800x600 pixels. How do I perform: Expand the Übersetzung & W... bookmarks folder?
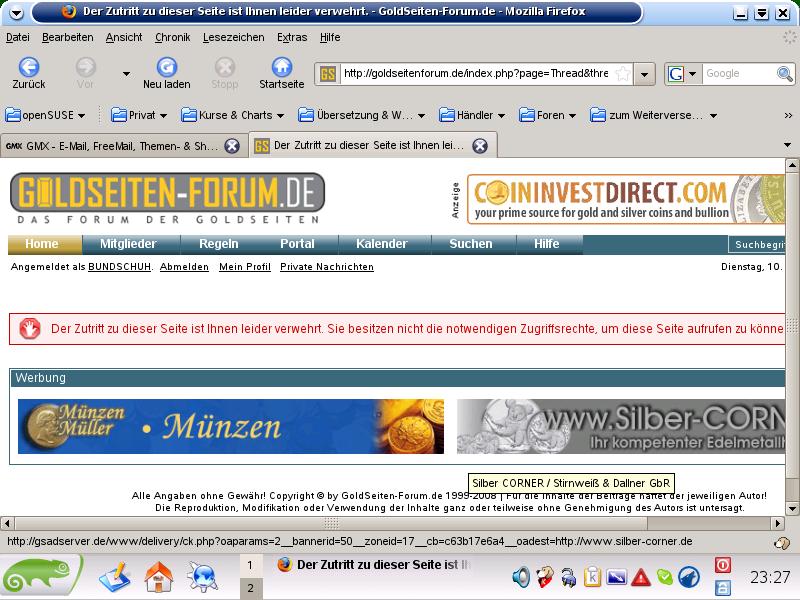(361, 115)
